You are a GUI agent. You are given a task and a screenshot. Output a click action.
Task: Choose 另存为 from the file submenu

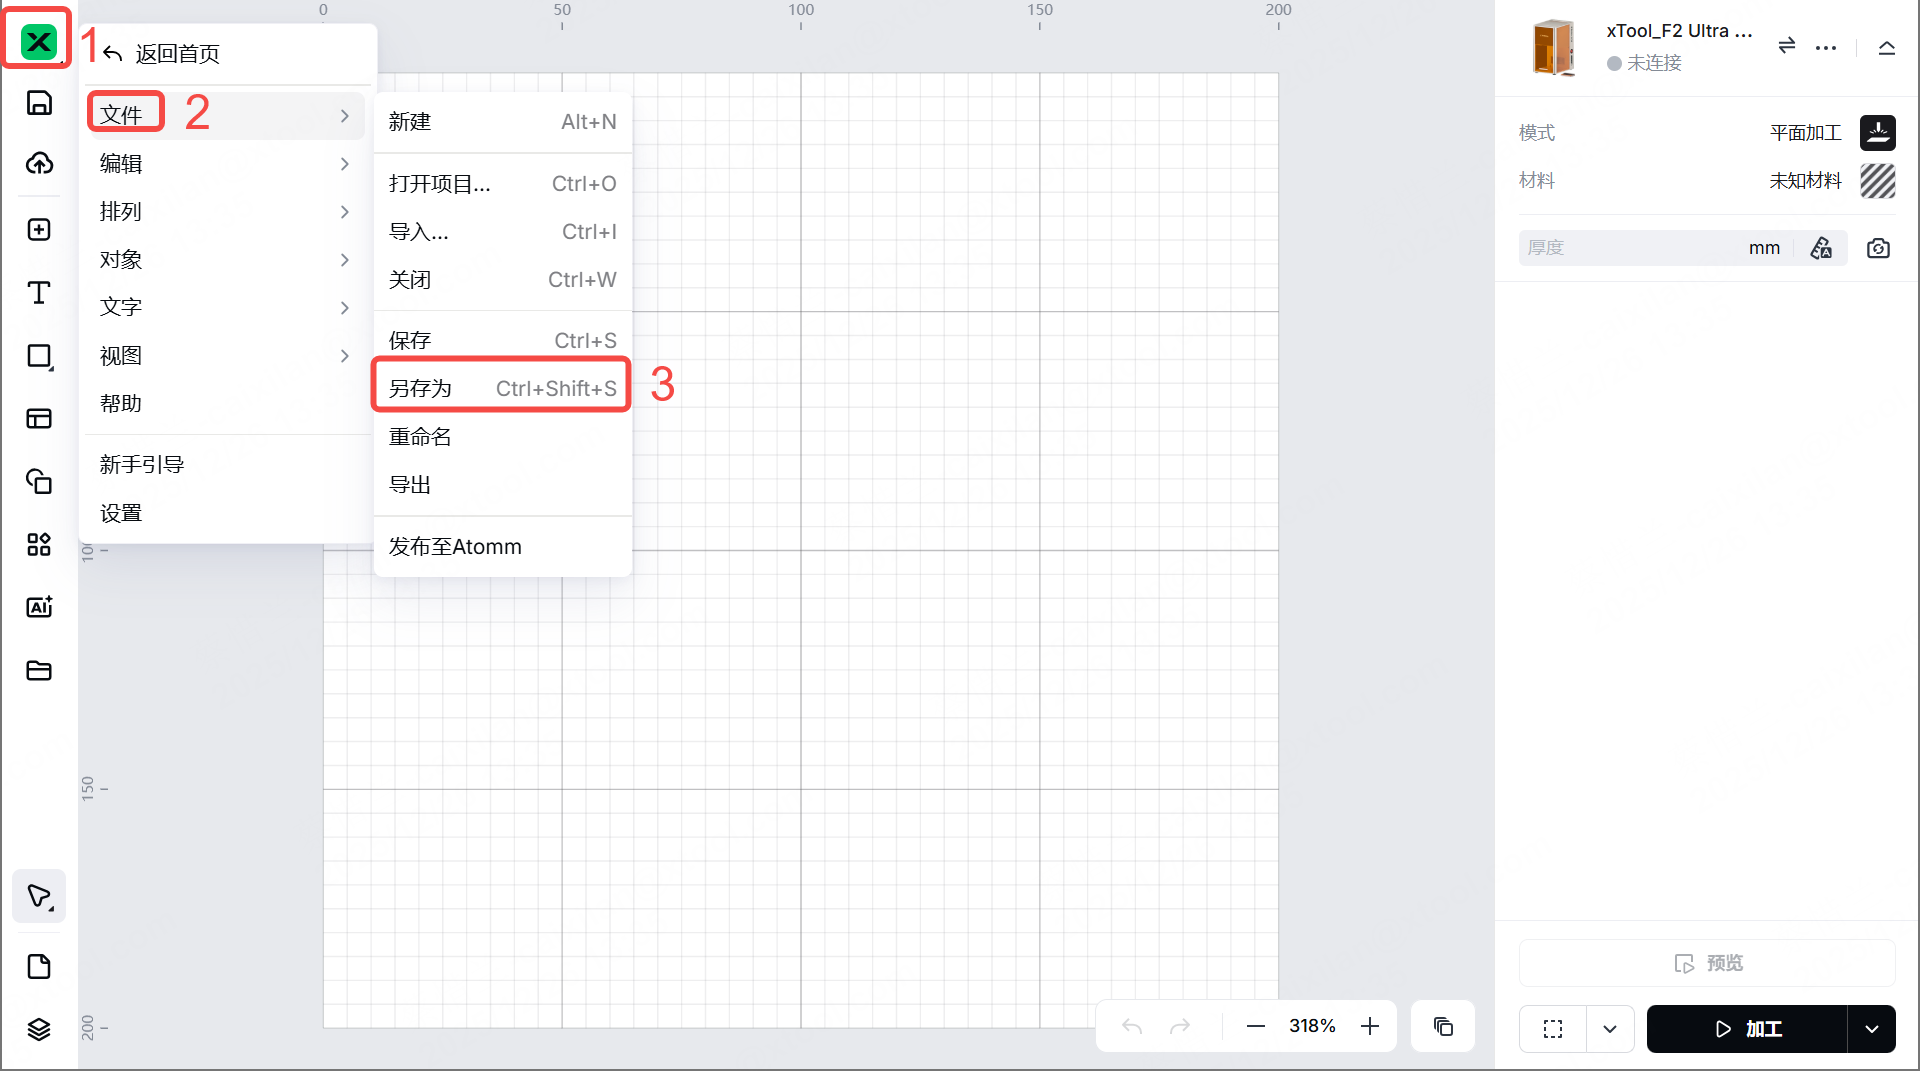501,388
